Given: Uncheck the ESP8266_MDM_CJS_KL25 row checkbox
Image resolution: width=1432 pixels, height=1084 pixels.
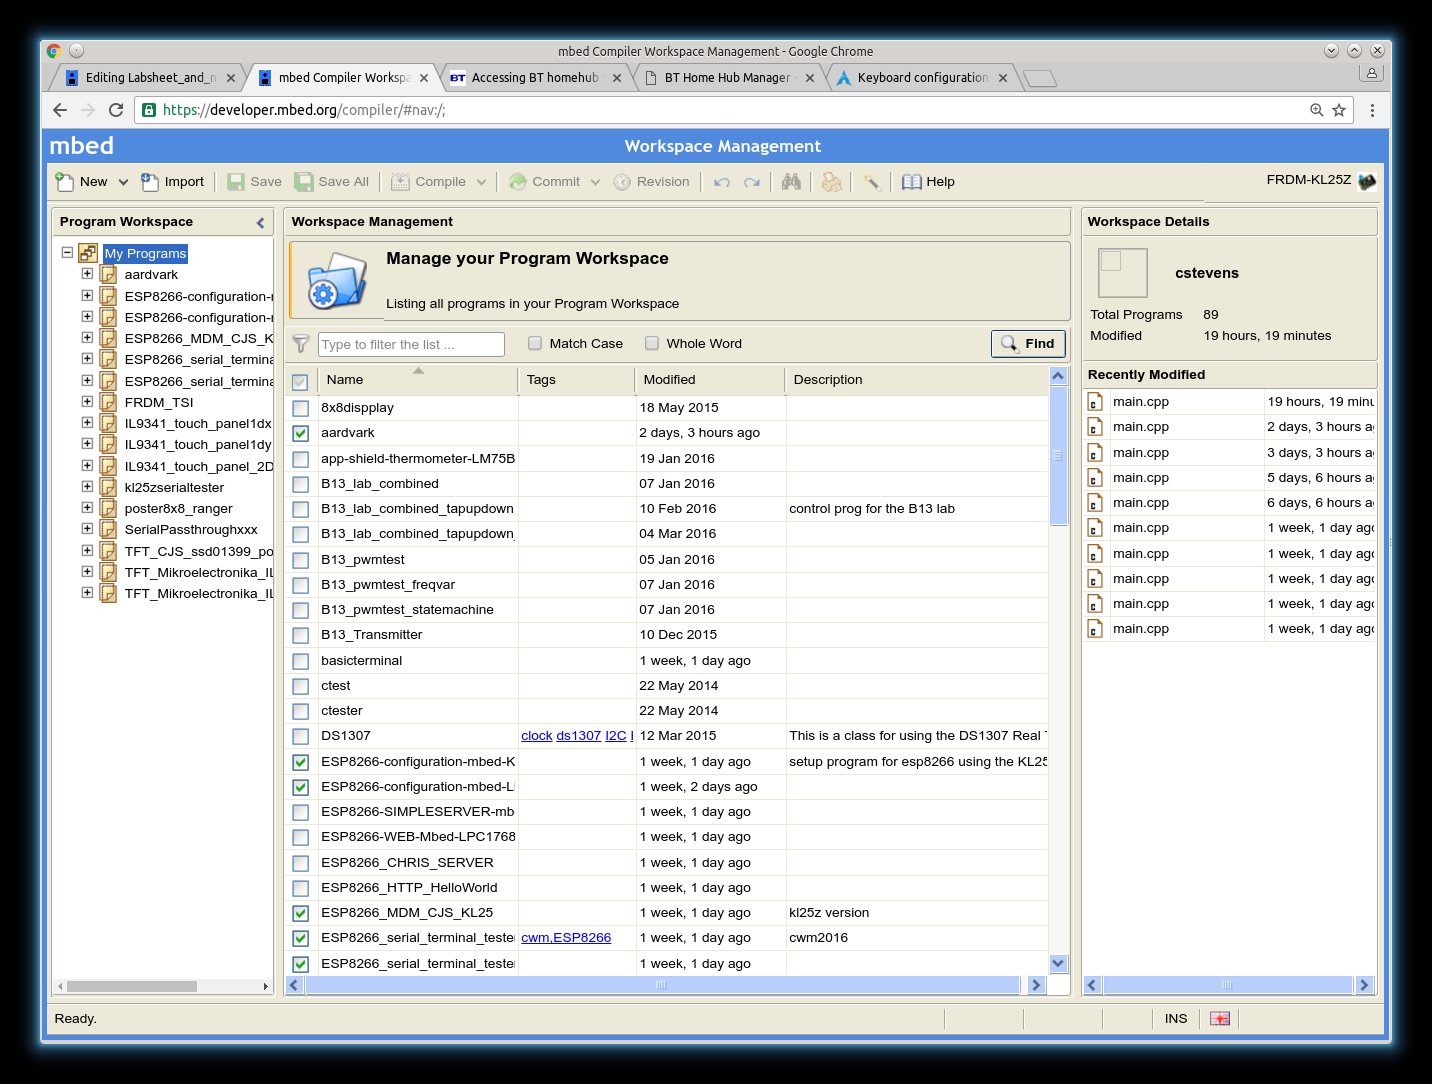Looking at the screenshot, I should [300, 913].
